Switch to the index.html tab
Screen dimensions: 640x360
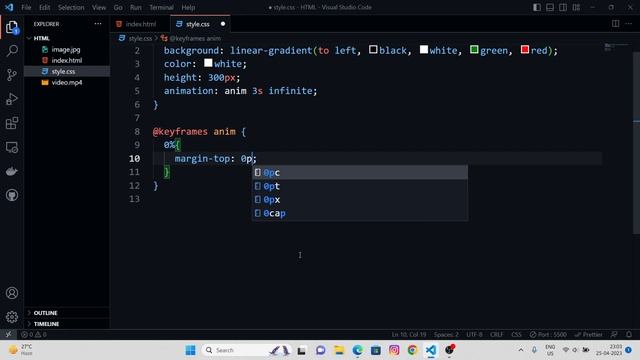point(140,24)
